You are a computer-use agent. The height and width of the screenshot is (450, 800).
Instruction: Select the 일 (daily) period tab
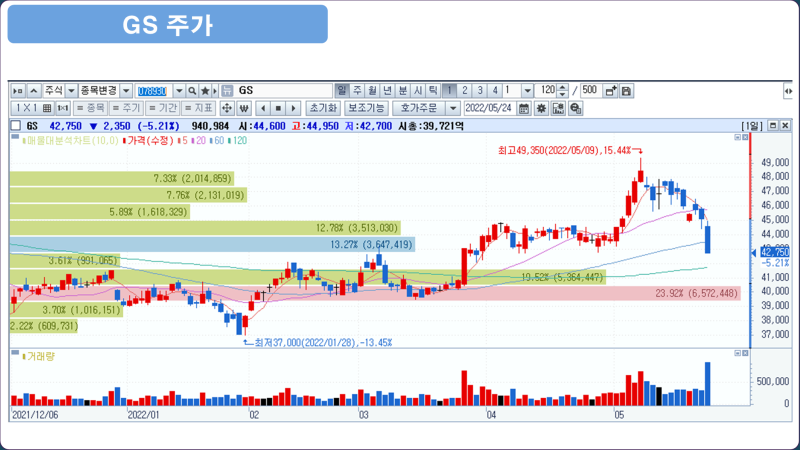342,91
